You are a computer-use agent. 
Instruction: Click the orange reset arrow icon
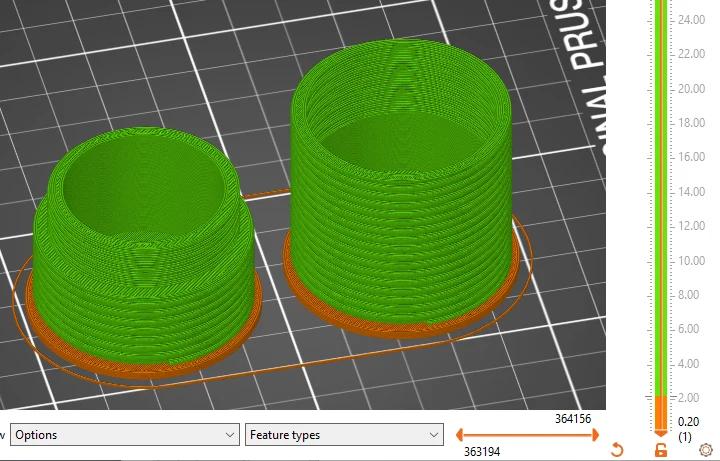coord(618,449)
